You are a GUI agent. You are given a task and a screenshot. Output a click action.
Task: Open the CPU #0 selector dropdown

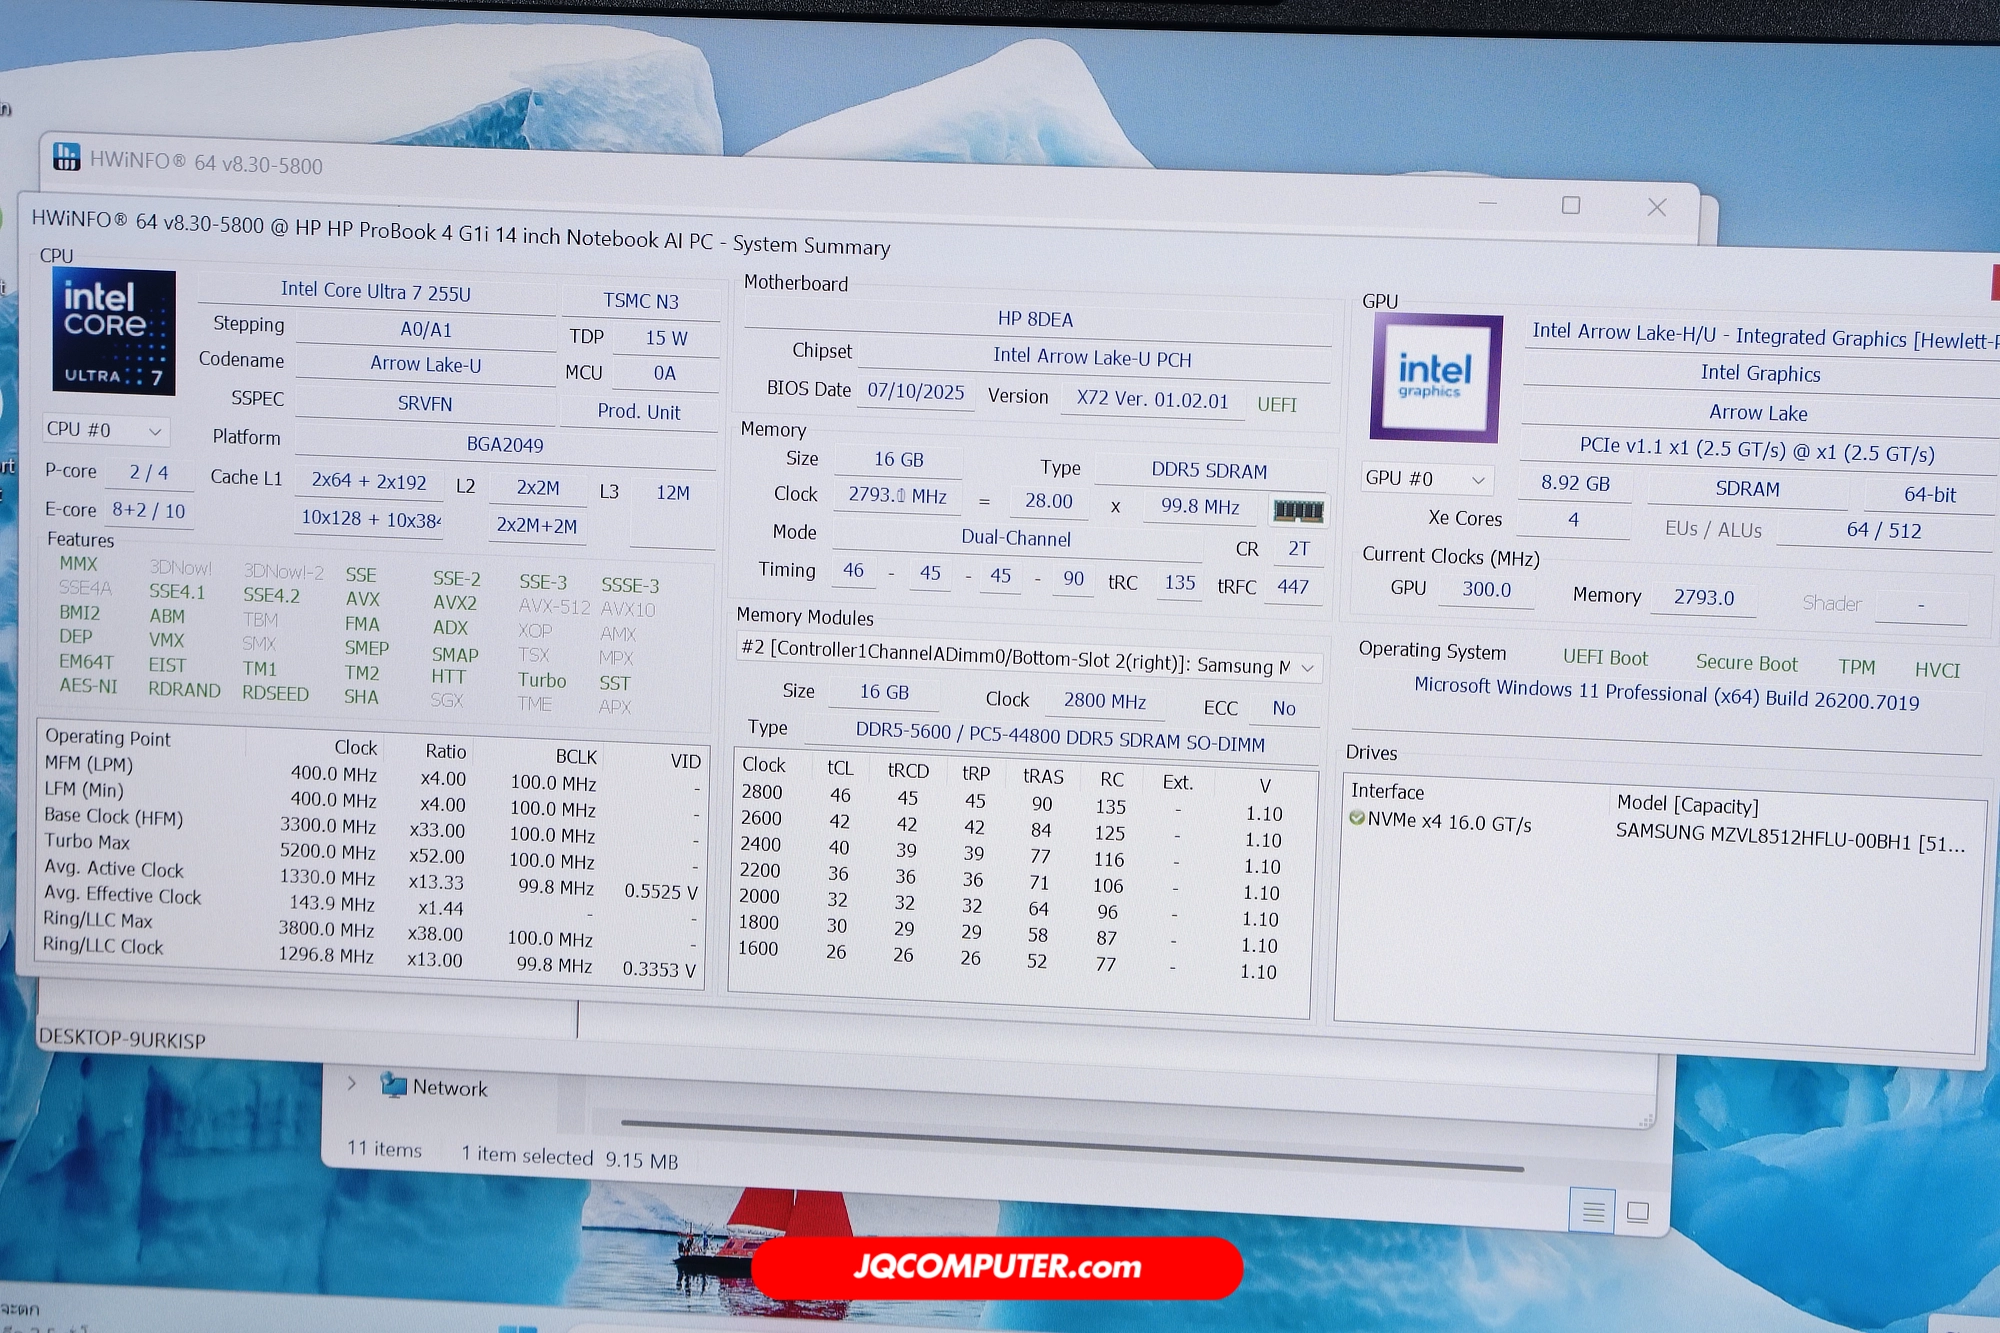click(105, 430)
